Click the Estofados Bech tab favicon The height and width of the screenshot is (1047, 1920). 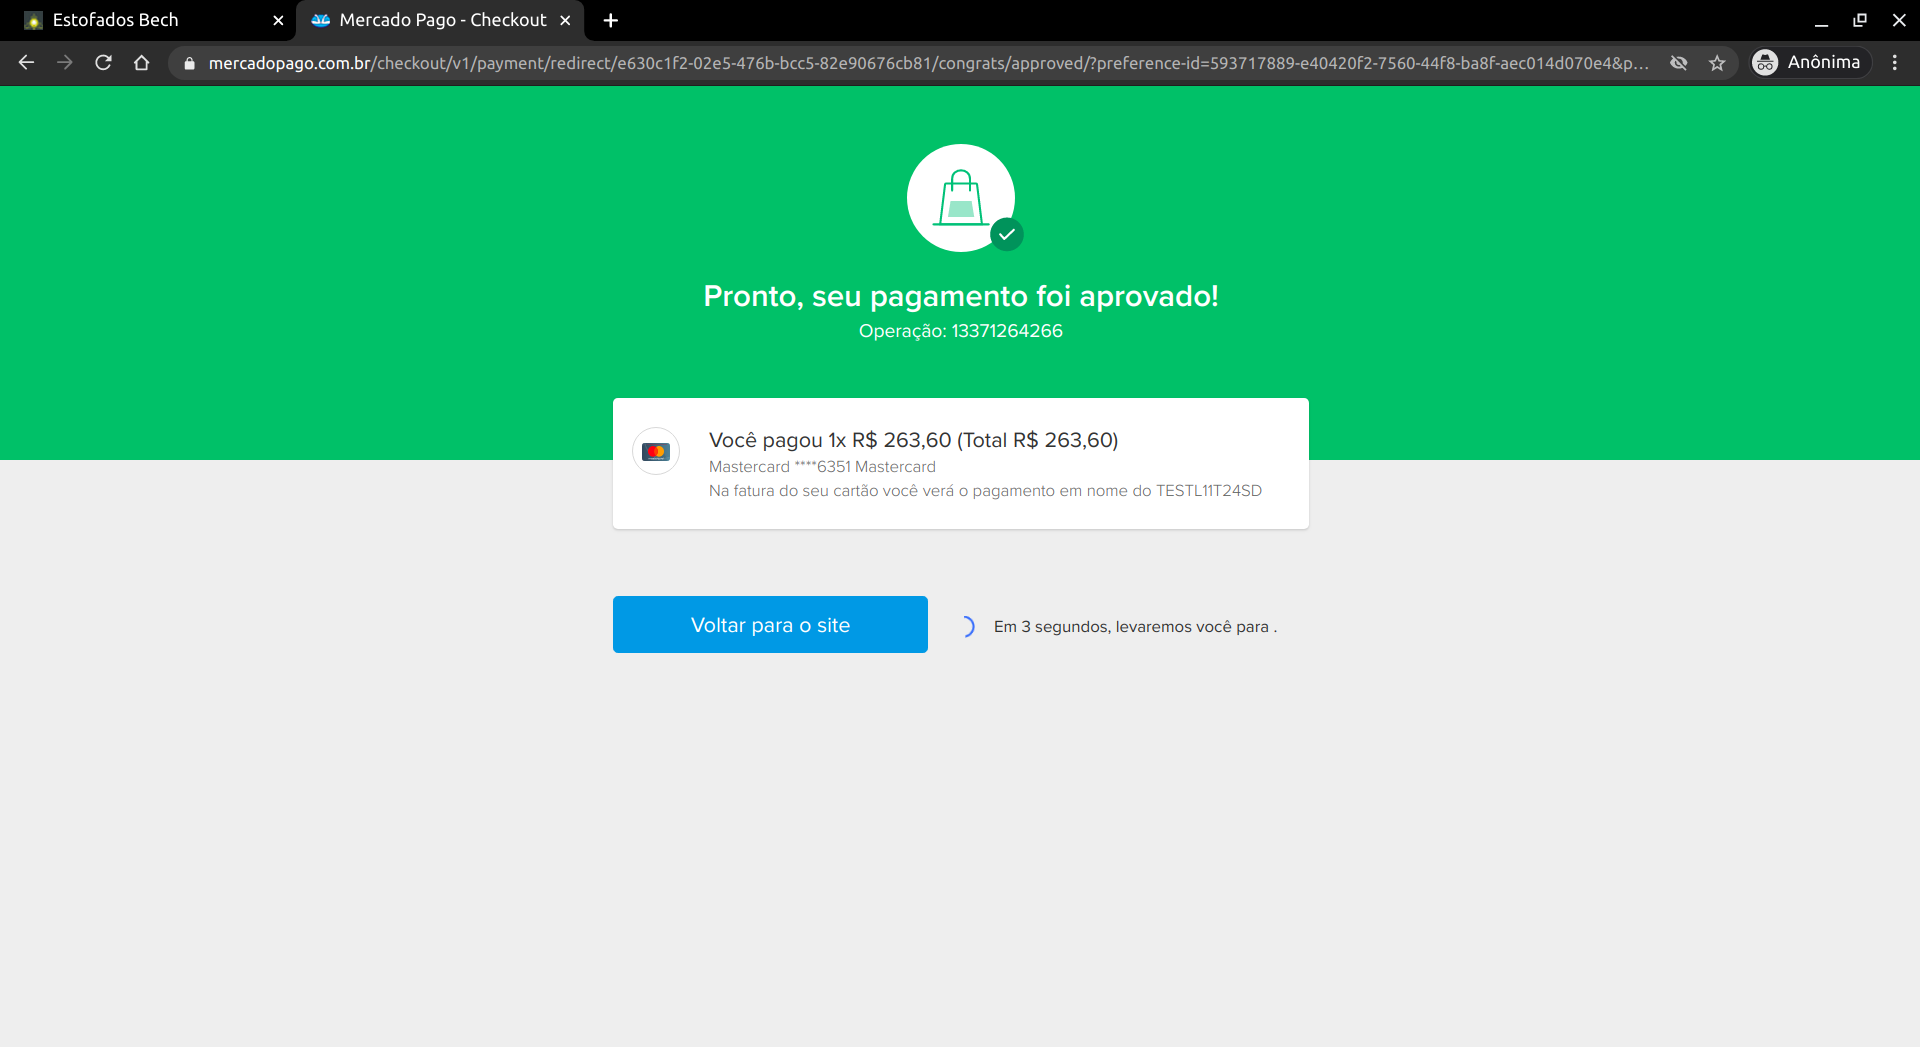pos(34,21)
